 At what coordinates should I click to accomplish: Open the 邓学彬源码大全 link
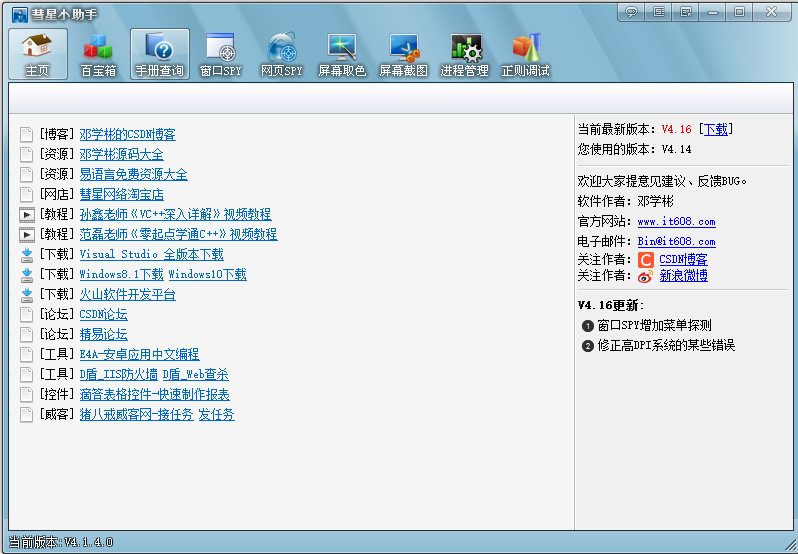point(122,154)
